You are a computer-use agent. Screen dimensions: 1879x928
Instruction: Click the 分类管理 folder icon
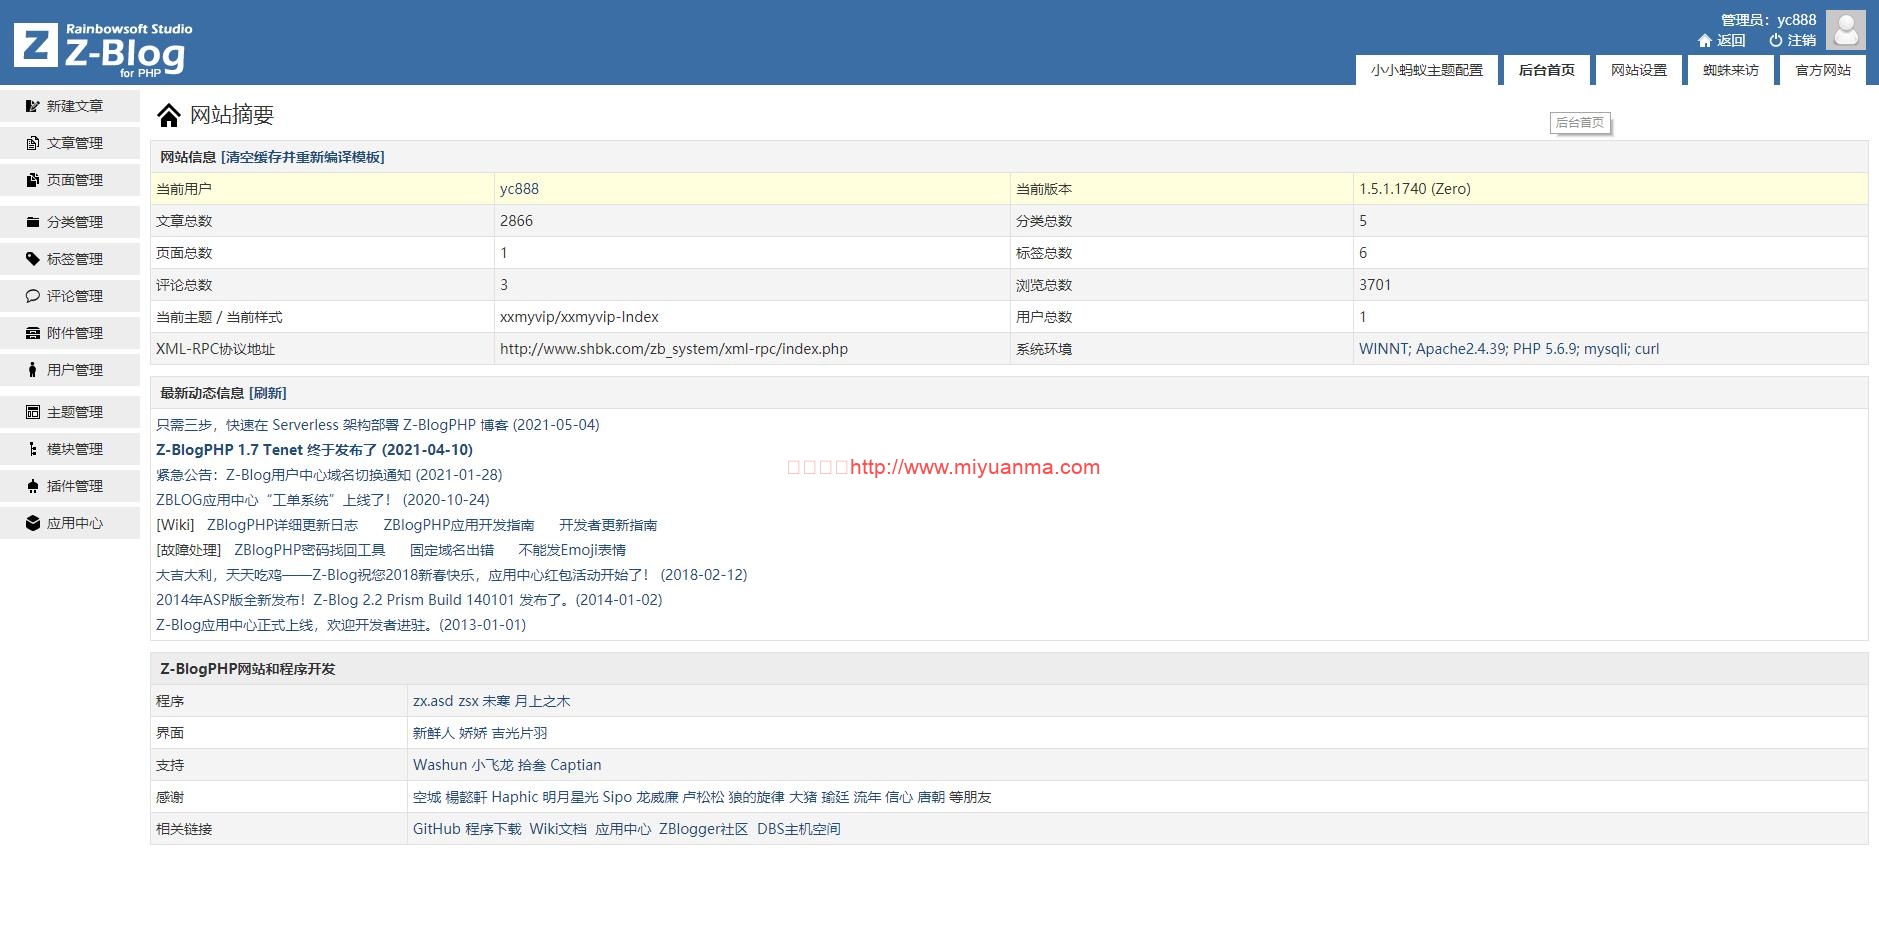pyautogui.click(x=33, y=222)
